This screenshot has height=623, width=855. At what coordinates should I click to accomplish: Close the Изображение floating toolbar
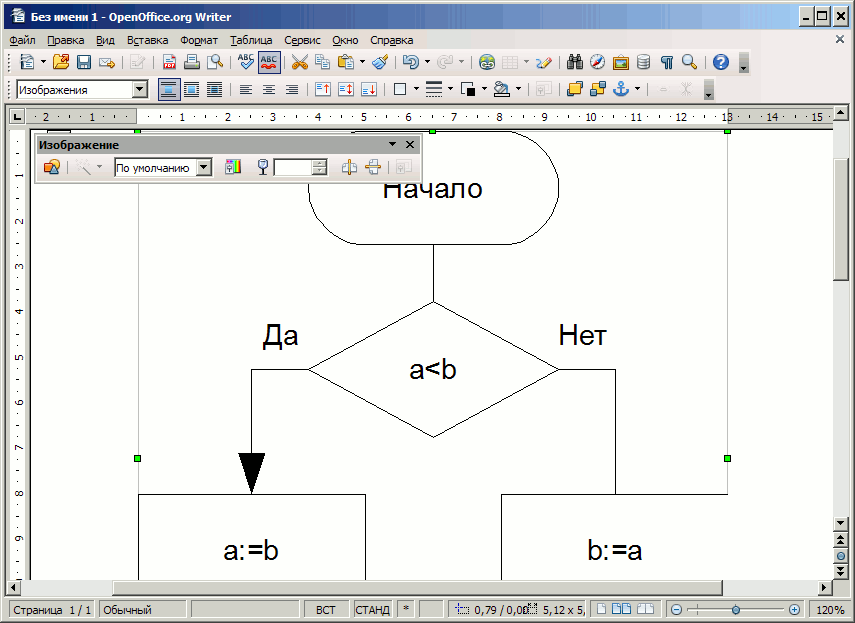coord(410,144)
